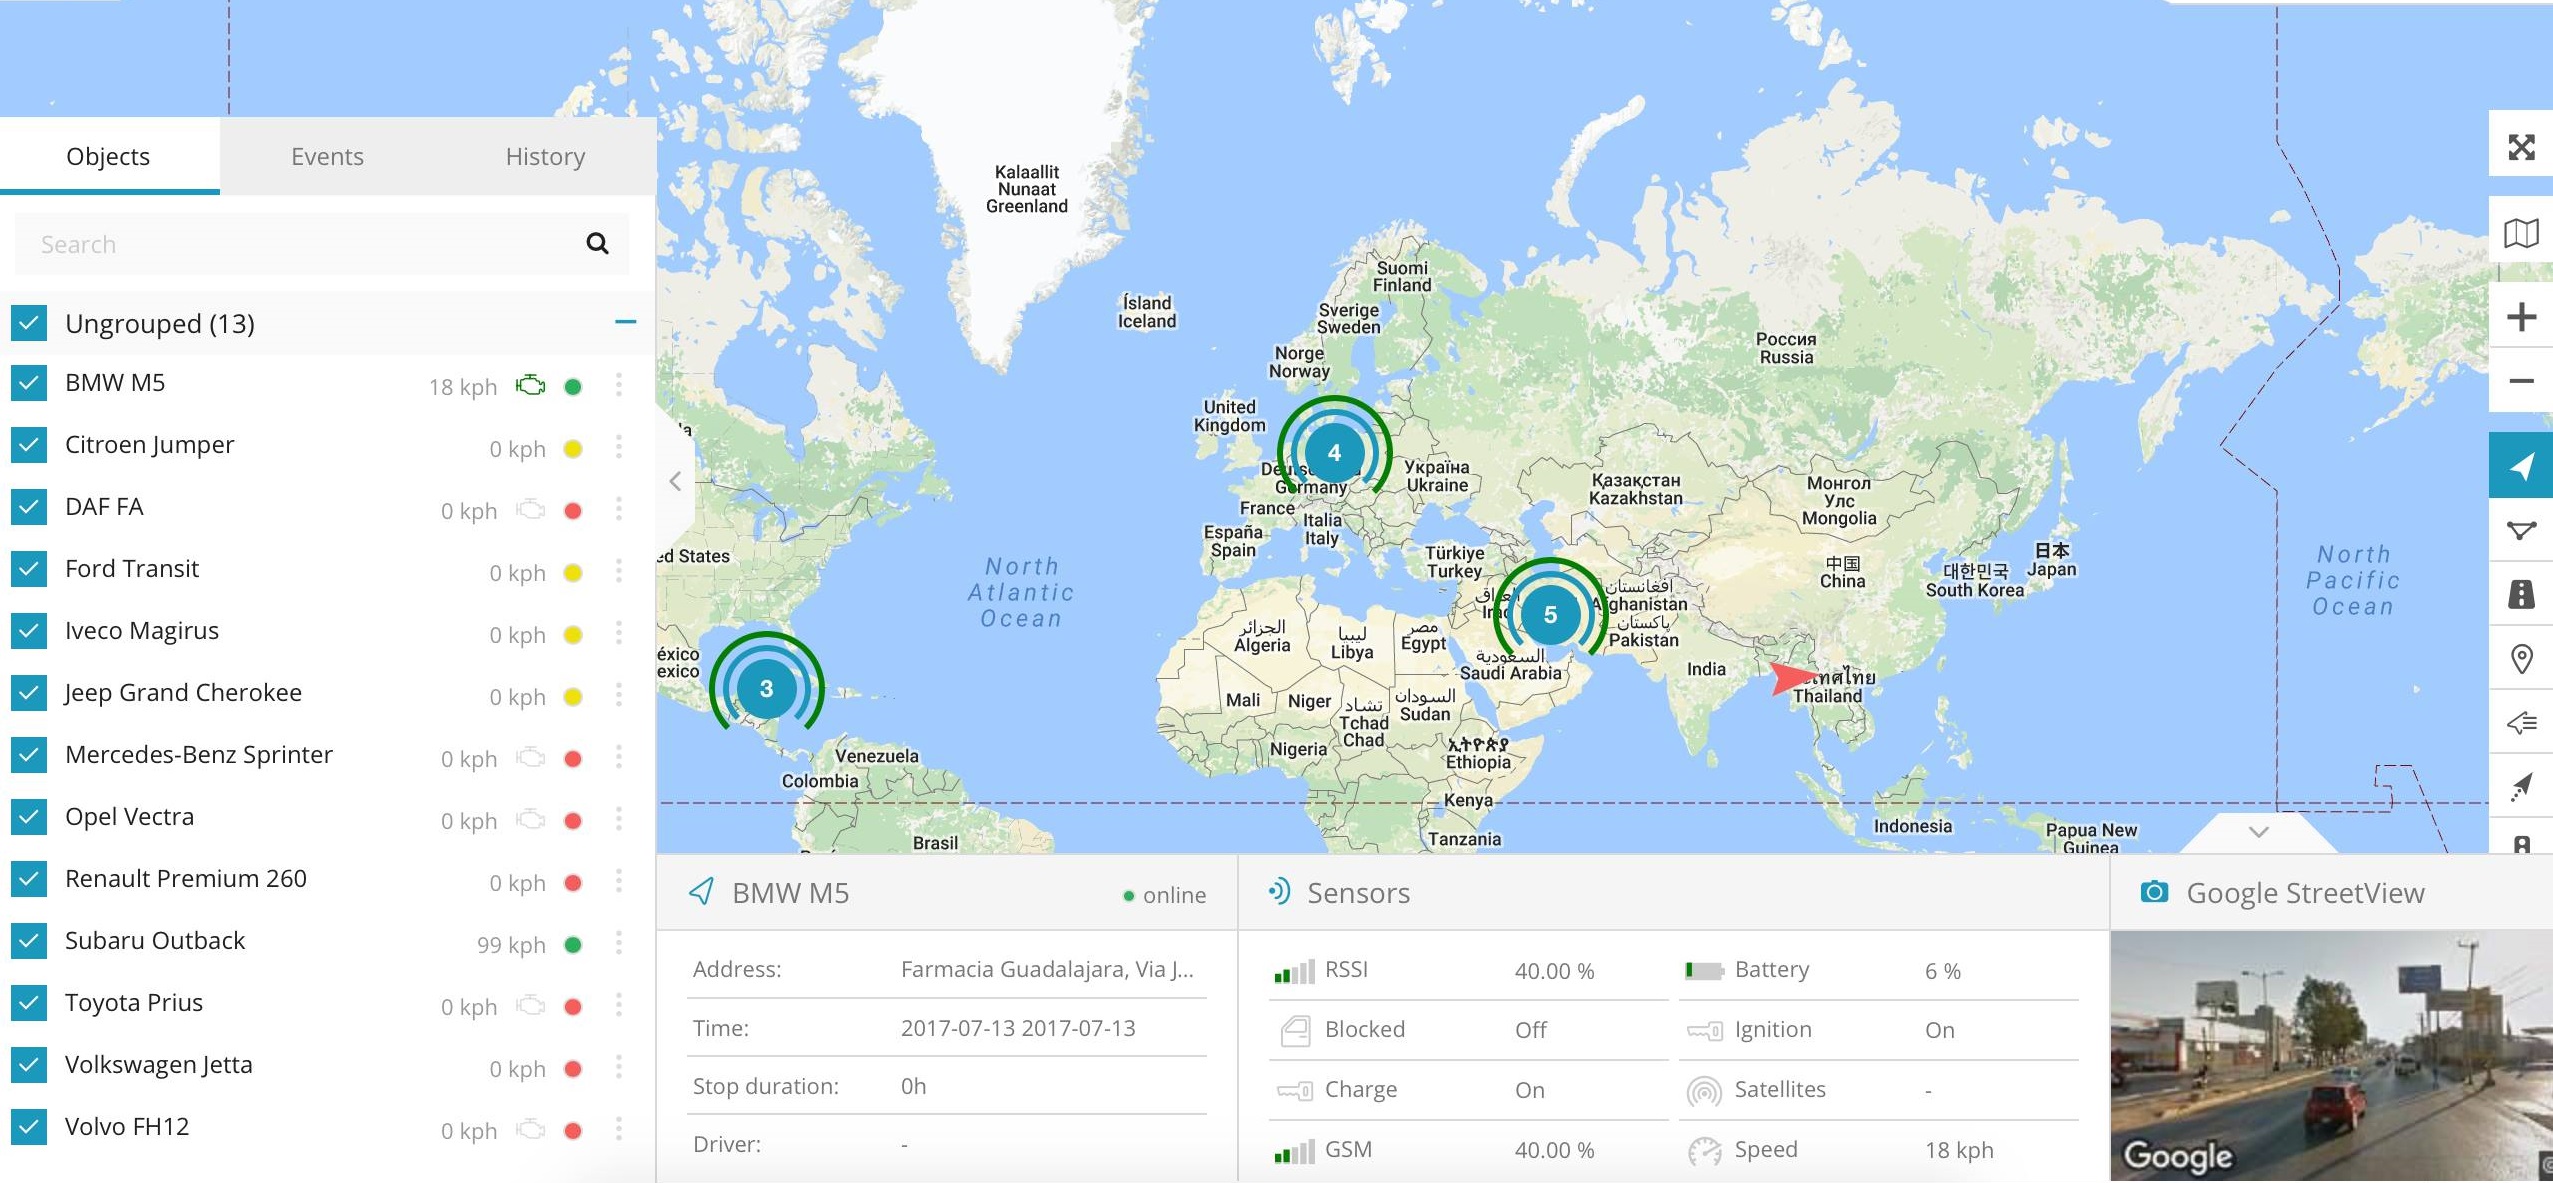Image resolution: width=2553 pixels, height=1183 pixels.
Task: Switch to the History tab
Action: click(545, 156)
